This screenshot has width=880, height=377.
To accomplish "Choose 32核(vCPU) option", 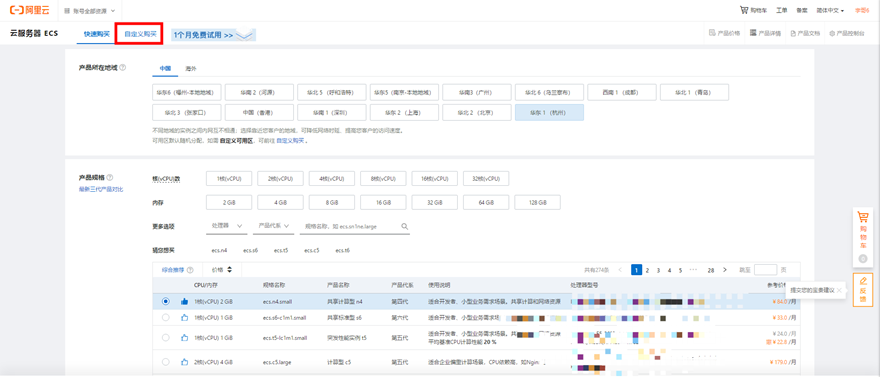I will pos(485,178).
